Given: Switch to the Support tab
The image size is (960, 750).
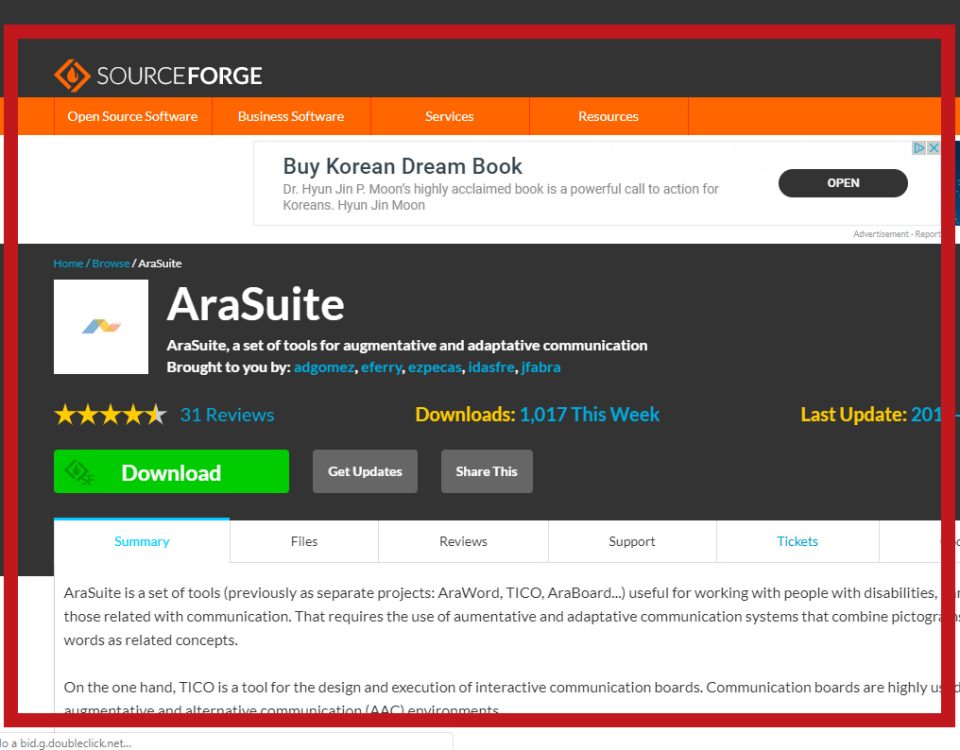Looking at the screenshot, I should pos(632,541).
